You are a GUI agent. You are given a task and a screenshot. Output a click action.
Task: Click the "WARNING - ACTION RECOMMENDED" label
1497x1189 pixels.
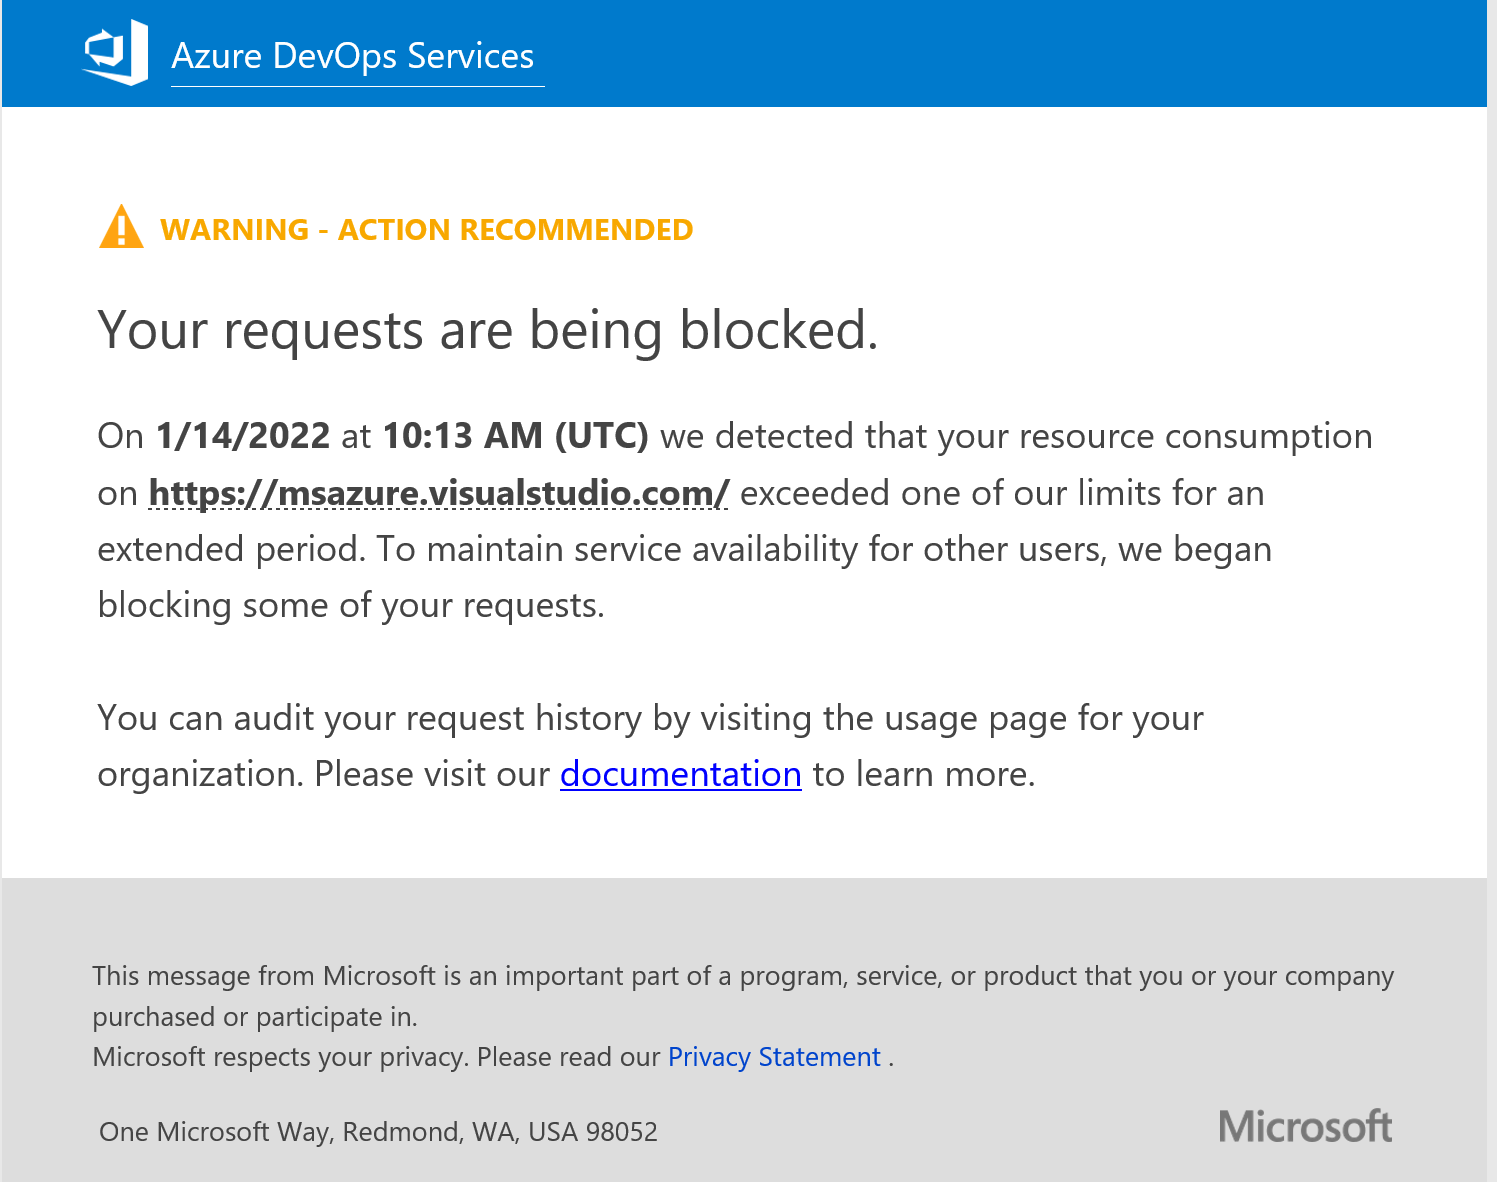coord(426,230)
